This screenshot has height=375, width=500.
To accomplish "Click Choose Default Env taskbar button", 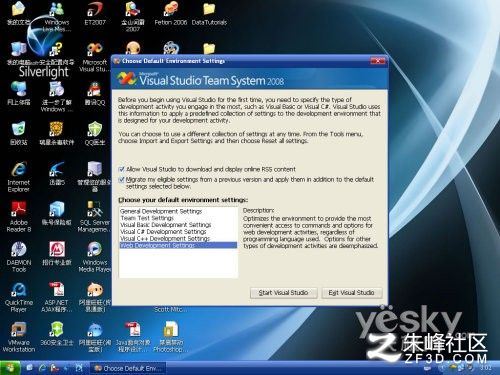I will 128,368.
